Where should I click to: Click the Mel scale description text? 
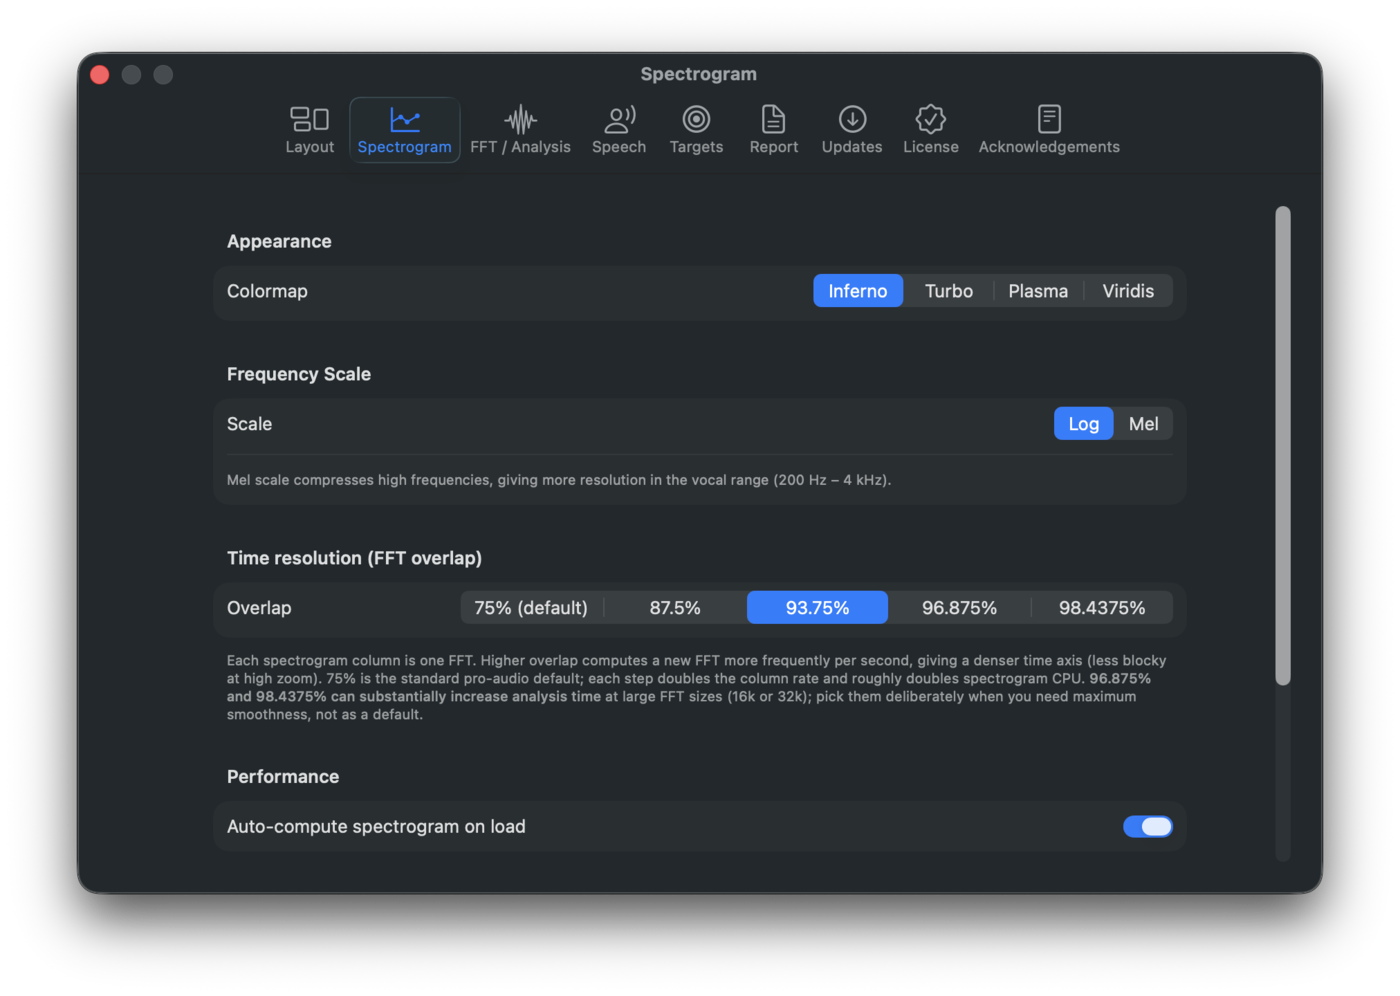coord(559,480)
